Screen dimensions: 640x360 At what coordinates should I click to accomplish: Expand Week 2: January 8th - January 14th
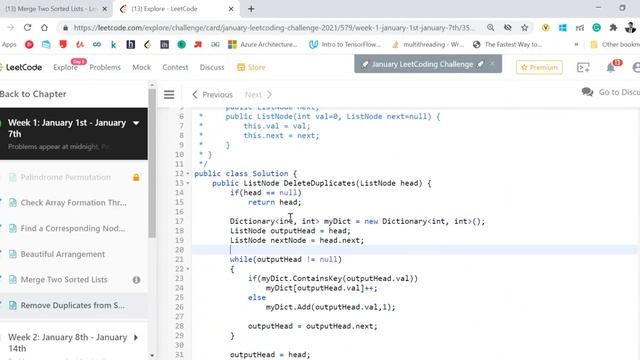tap(136, 338)
